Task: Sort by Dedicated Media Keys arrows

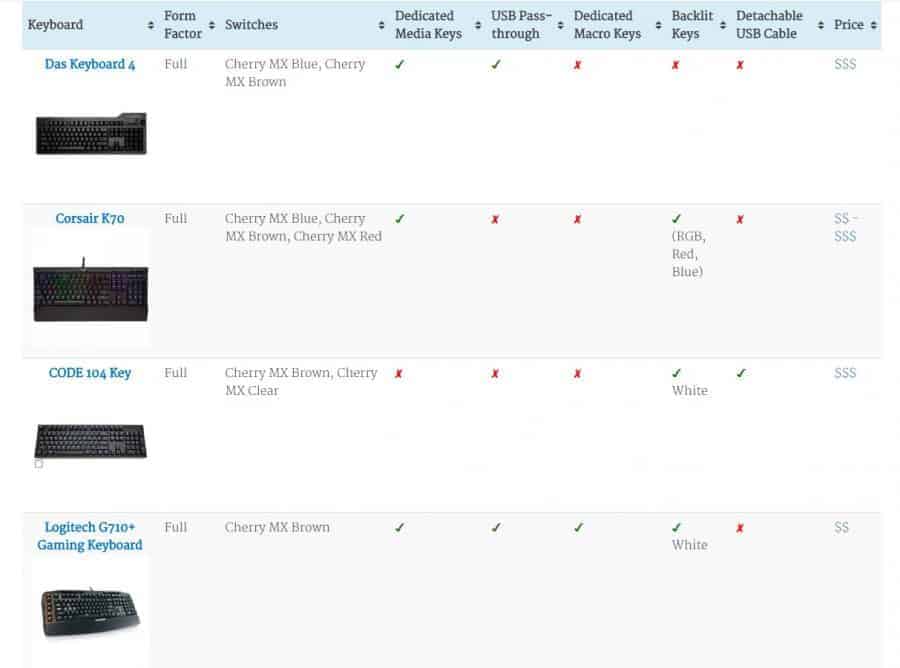Action: point(478,25)
